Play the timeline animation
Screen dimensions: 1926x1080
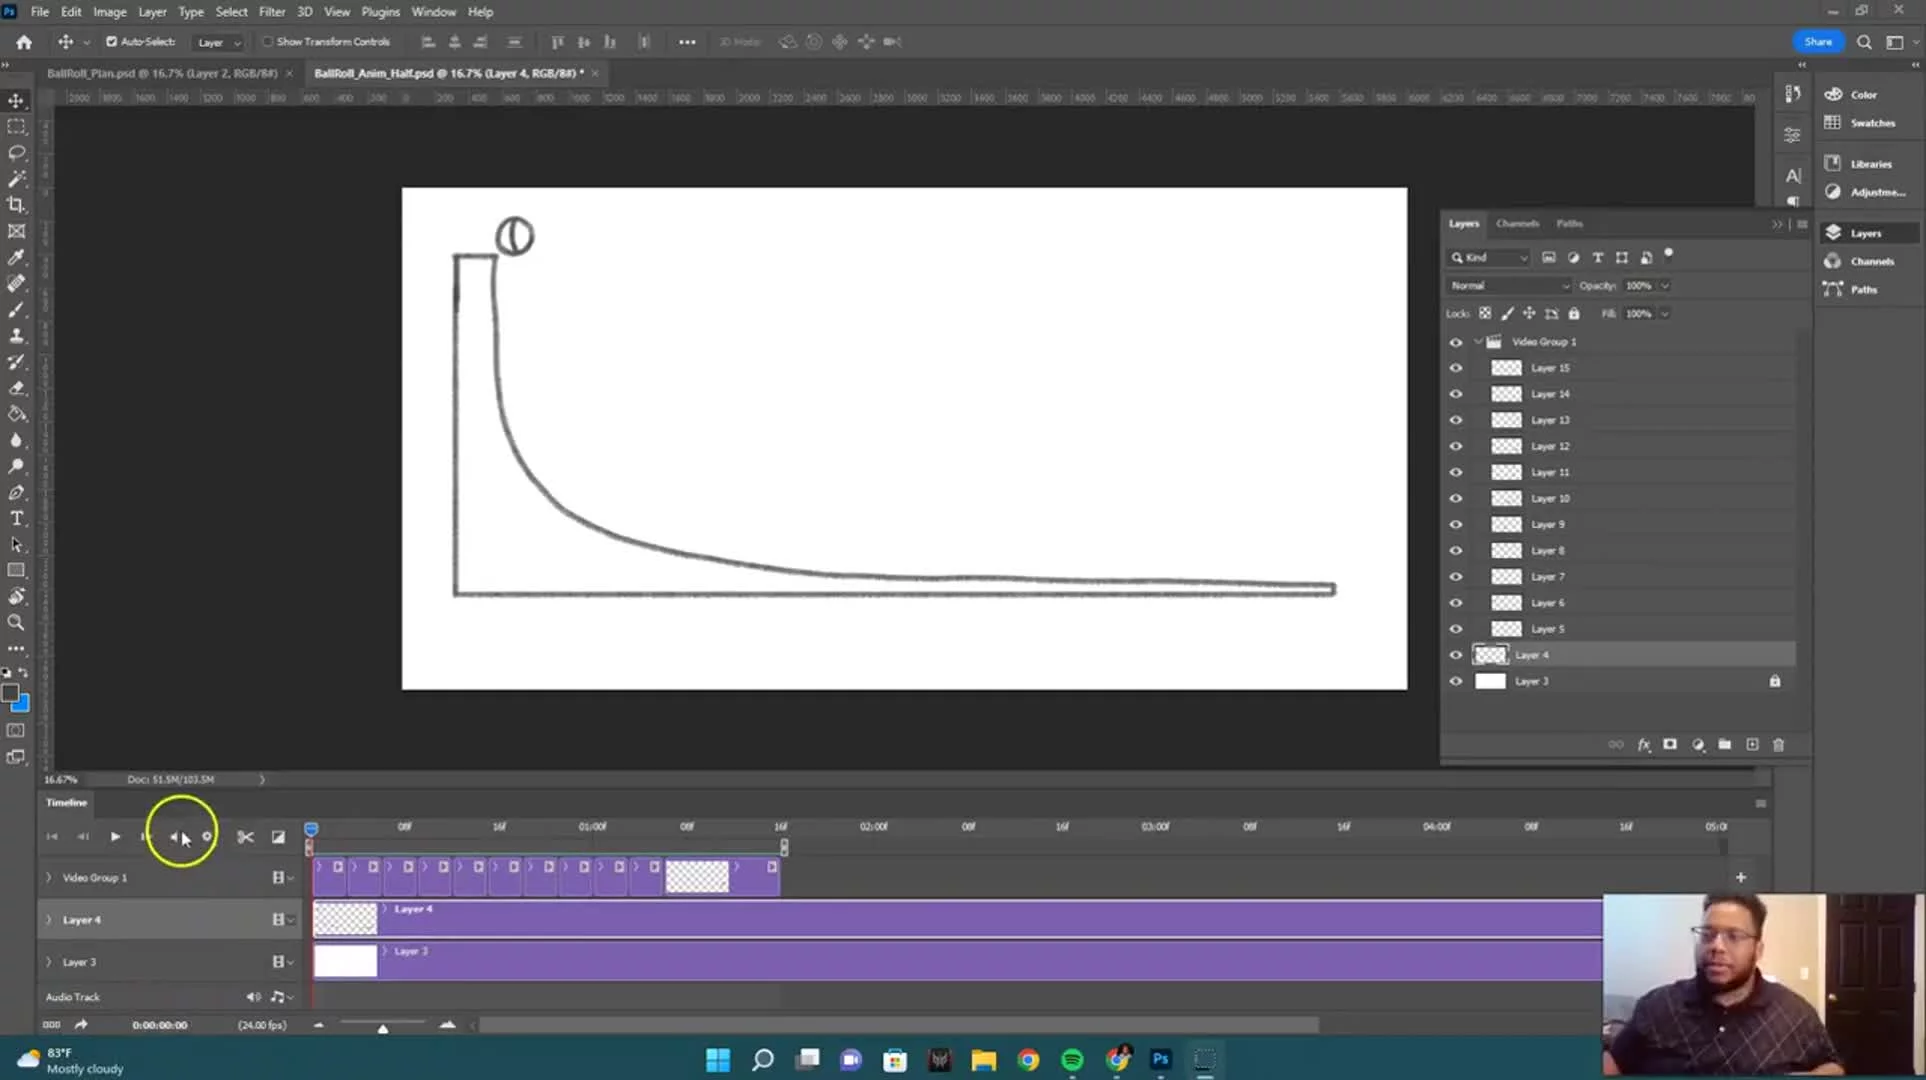pos(115,837)
